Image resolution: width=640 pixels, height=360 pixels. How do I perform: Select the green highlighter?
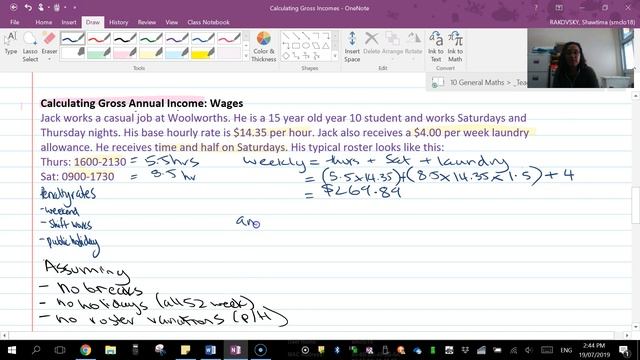click(x=99, y=53)
